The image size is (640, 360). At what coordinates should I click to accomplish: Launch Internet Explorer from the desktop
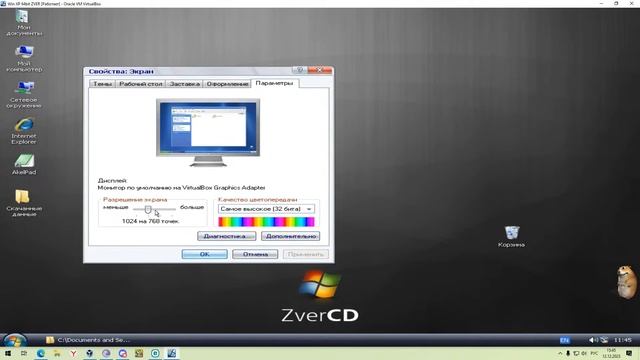[24, 131]
